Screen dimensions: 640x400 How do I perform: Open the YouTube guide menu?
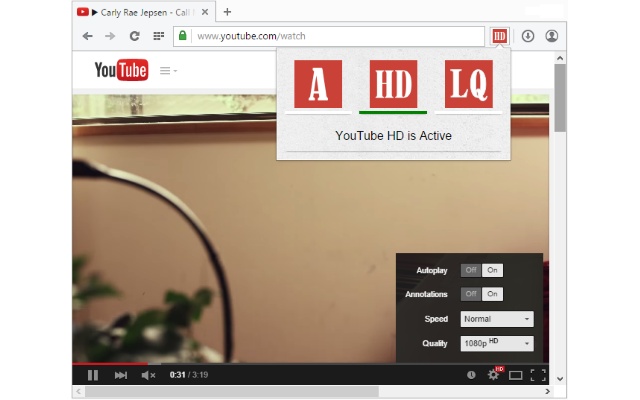click(168, 71)
